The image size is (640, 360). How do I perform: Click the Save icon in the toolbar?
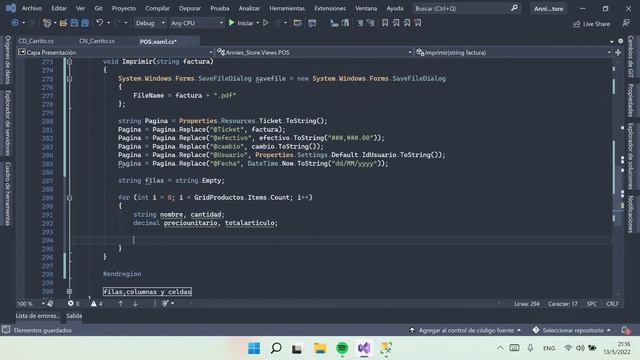[74, 23]
